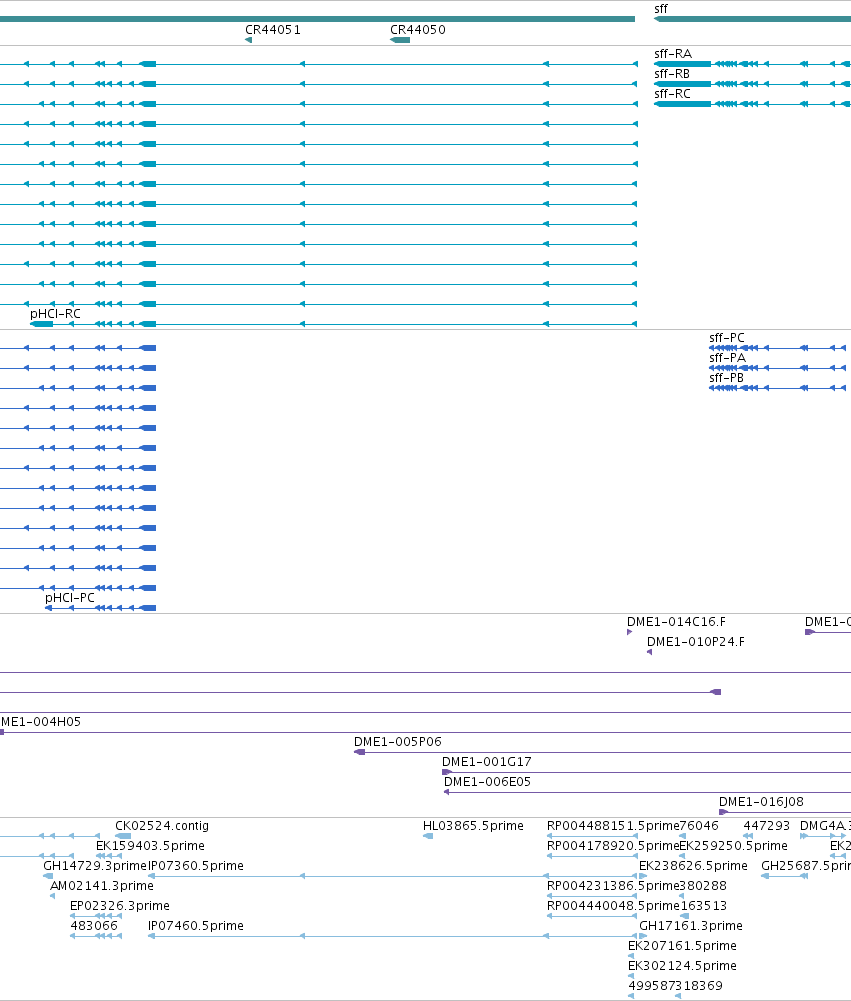Screen dimensions: 851x1001
Task: Click the pHCl-RC thick exon block
Action: [x=41, y=324]
